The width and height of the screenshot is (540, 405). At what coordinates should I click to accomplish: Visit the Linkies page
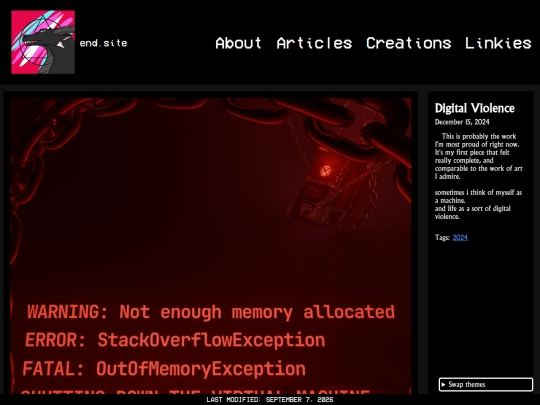[498, 43]
